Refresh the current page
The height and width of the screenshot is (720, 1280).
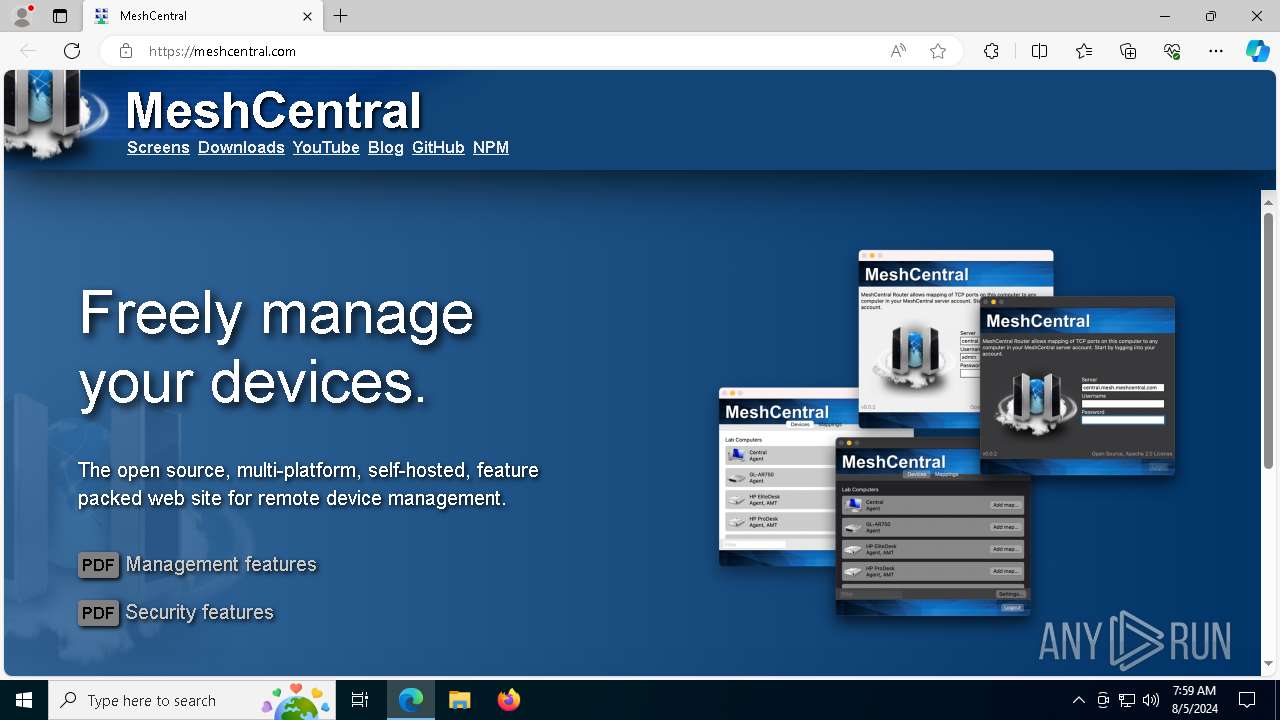[72, 51]
